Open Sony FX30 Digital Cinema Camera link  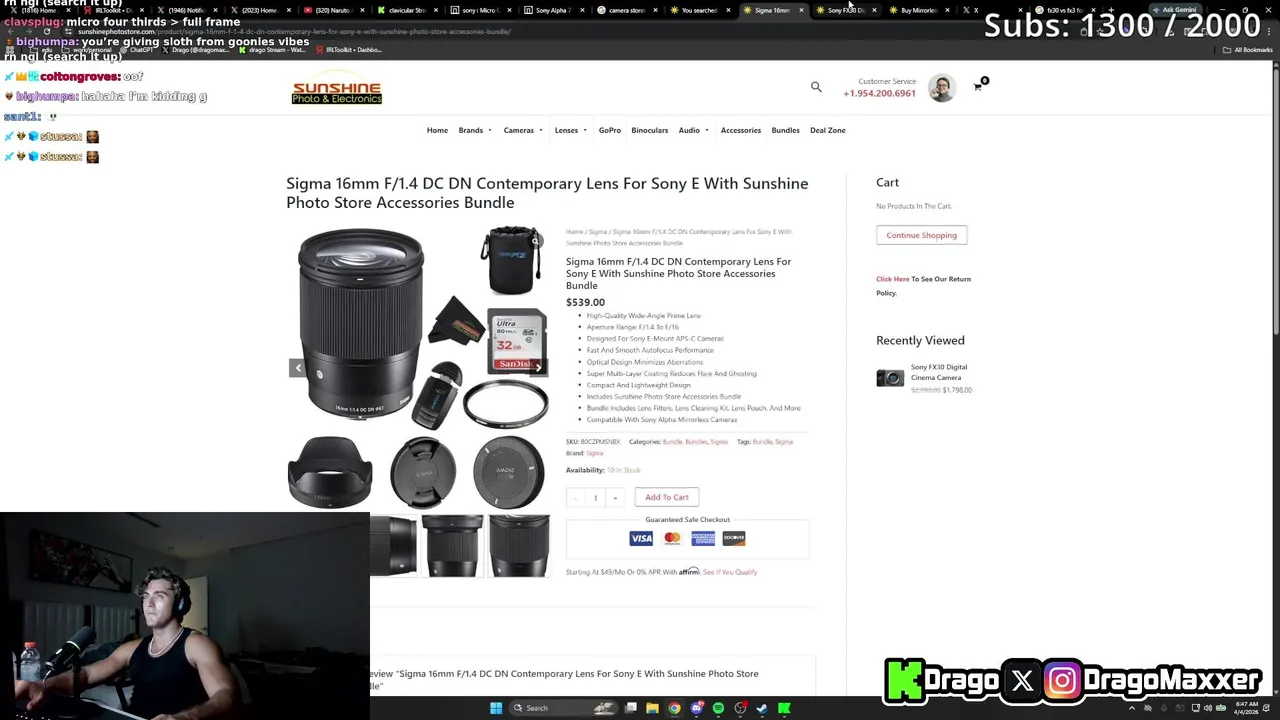pos(939,372)
